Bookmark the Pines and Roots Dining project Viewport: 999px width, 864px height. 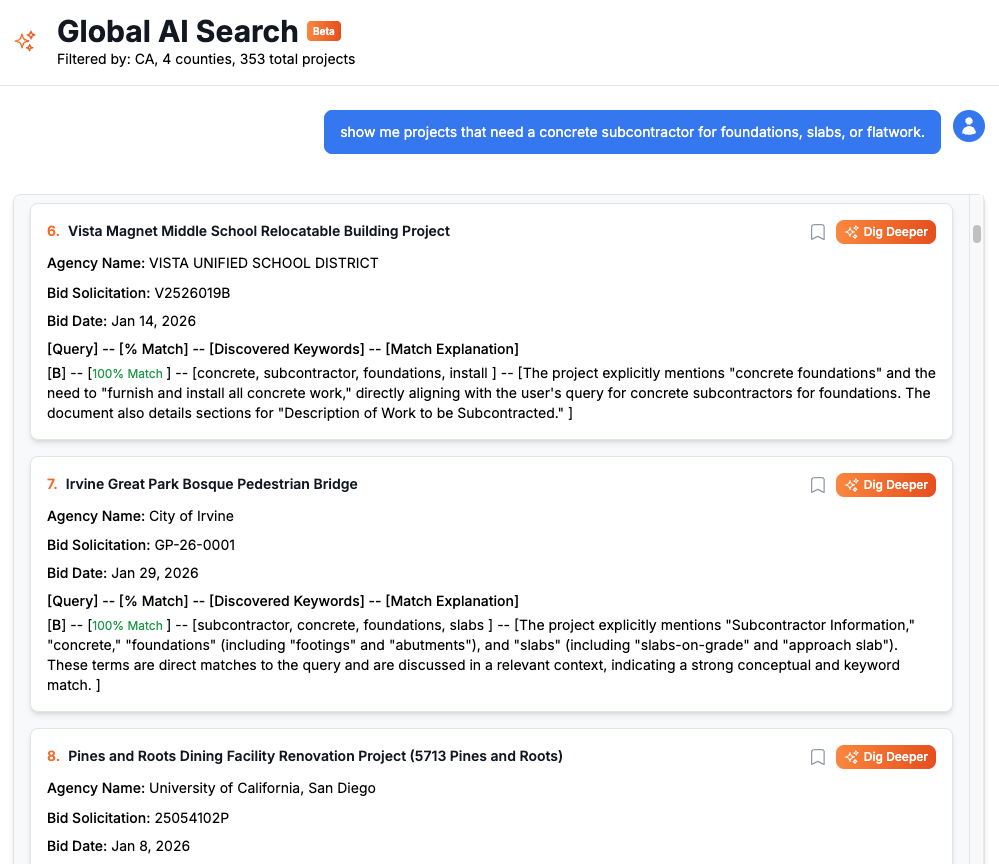817,757
